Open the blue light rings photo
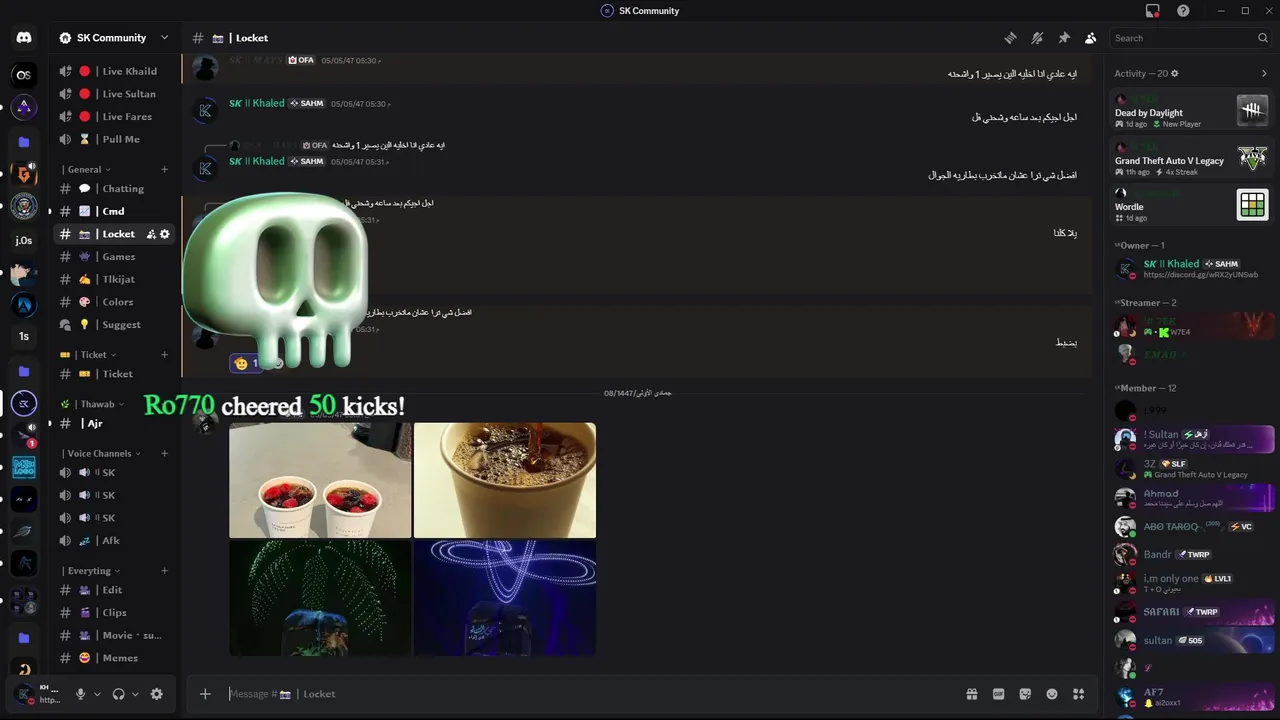The height and width of the screenshot is (720, 1280). (x=505, y=598)
